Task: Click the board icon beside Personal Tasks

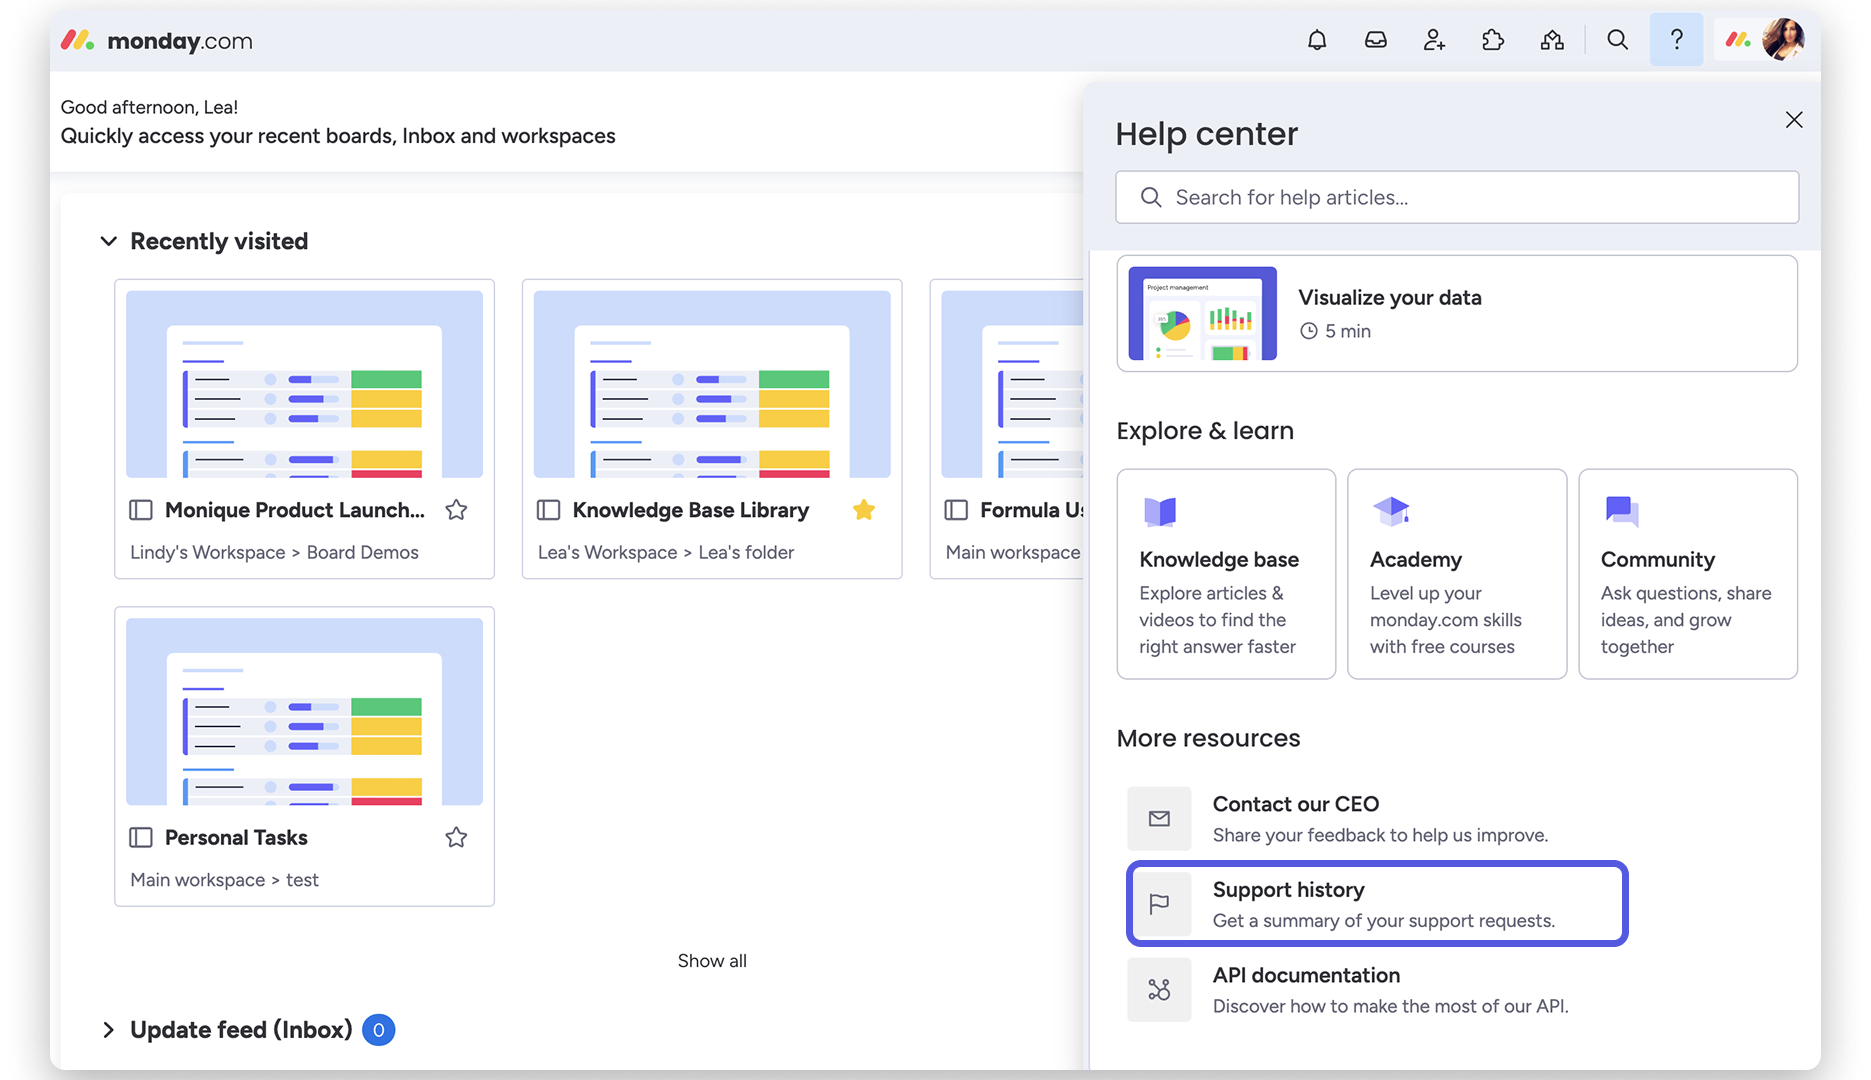Action: pos(141,837)
